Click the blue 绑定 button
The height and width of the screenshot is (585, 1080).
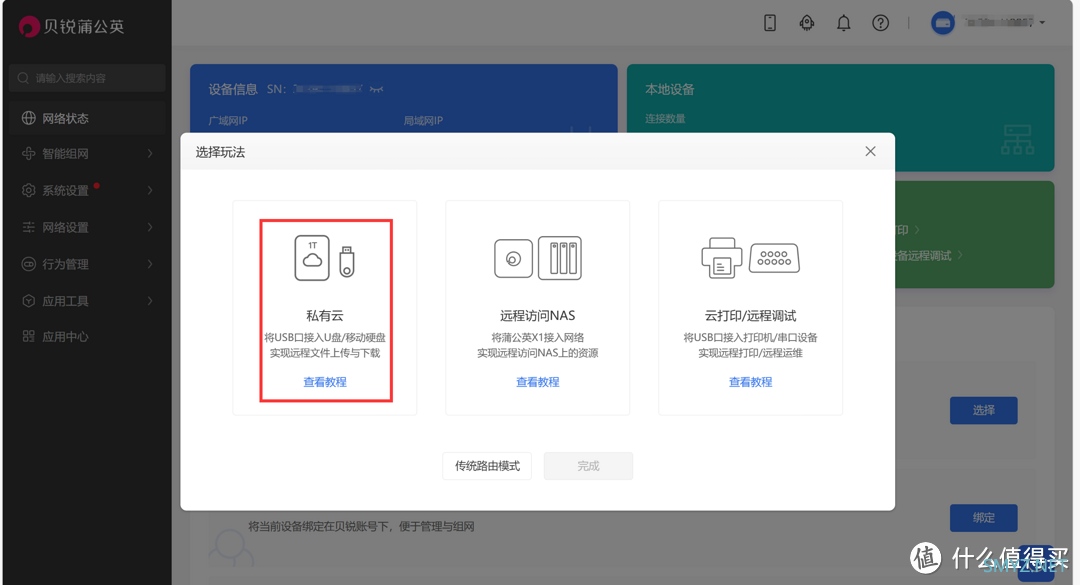(984, 517)
